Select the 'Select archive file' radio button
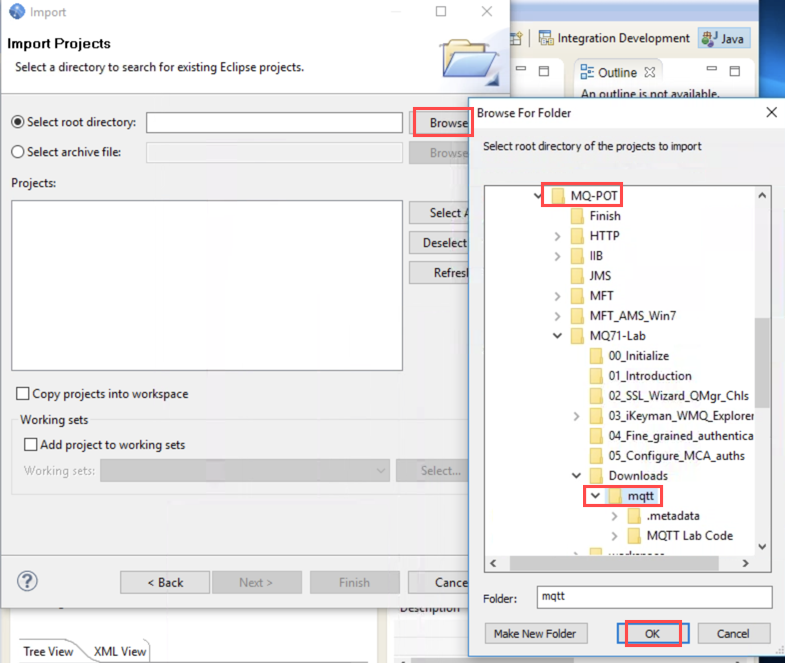The height and width of the screenshot is (663, 785). (x=18, y=152)
